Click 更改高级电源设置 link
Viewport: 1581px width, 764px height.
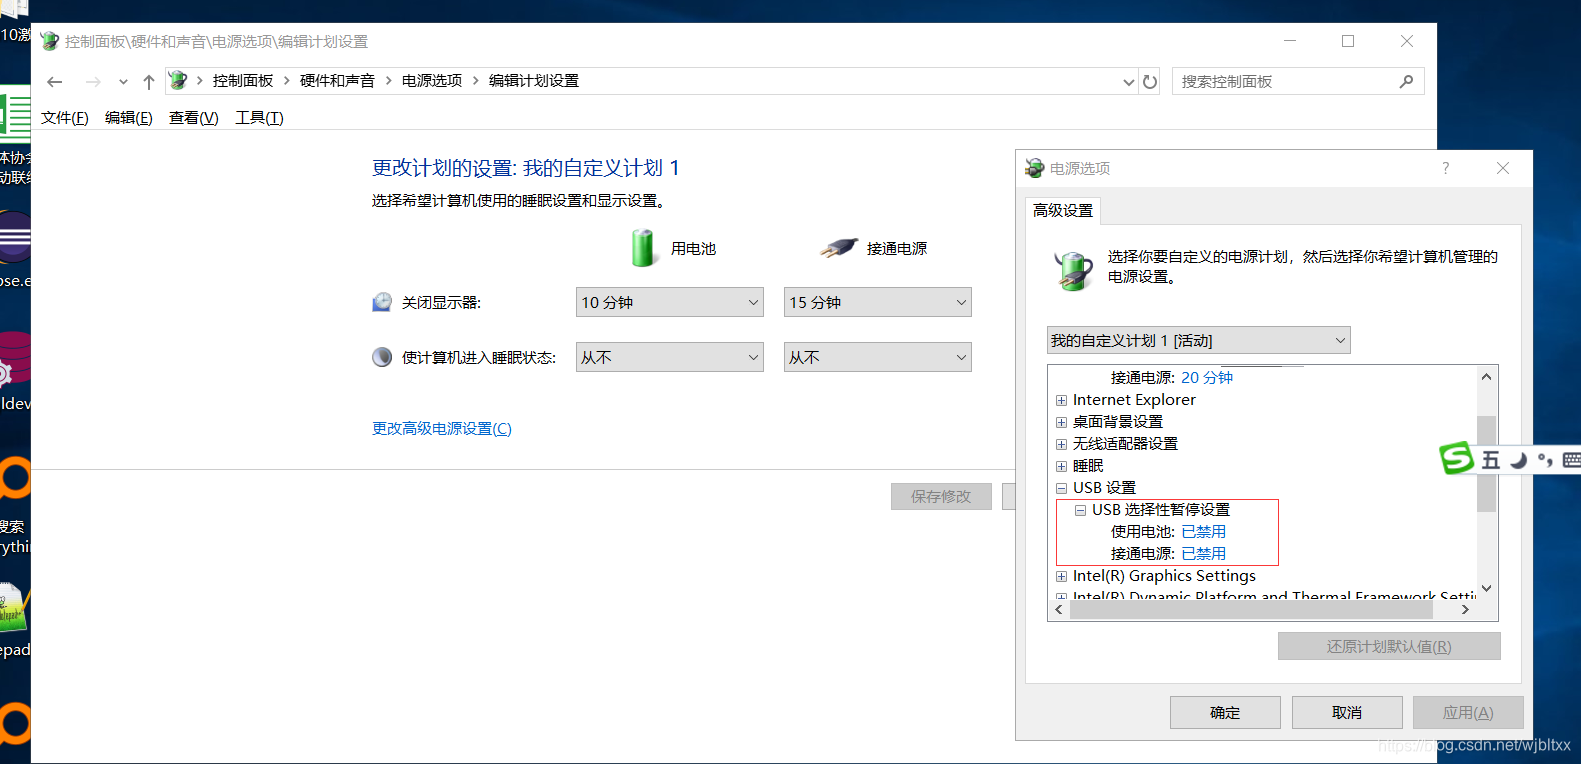point(442,428)
